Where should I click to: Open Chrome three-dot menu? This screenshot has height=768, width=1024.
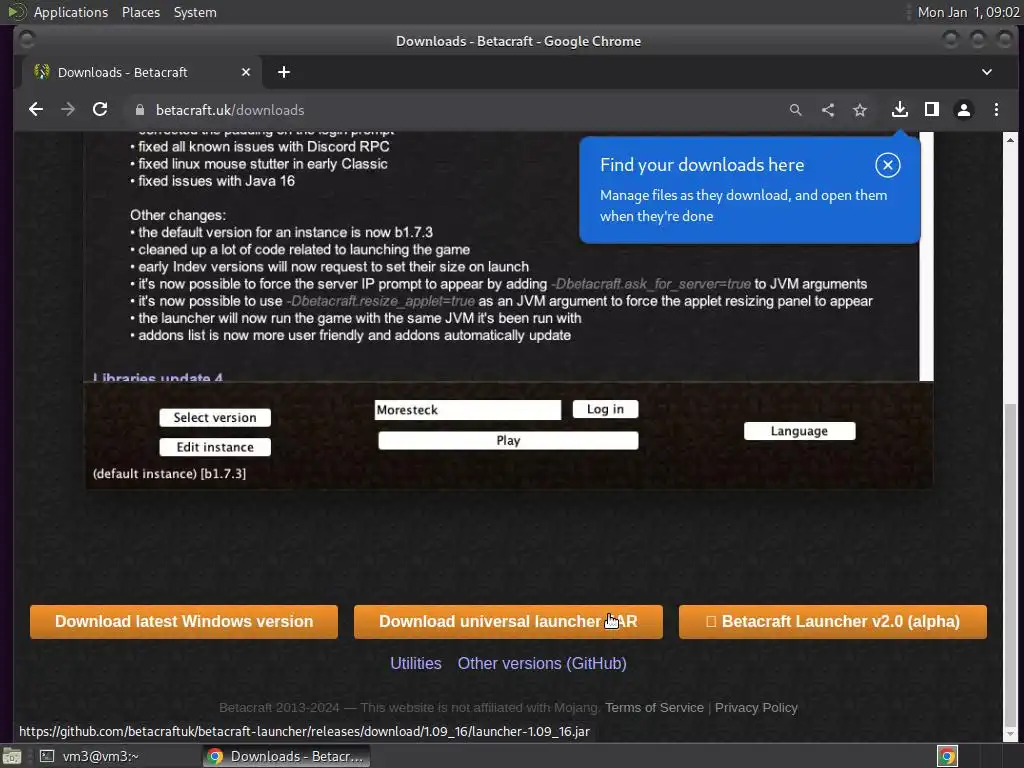tap(996, 110)
